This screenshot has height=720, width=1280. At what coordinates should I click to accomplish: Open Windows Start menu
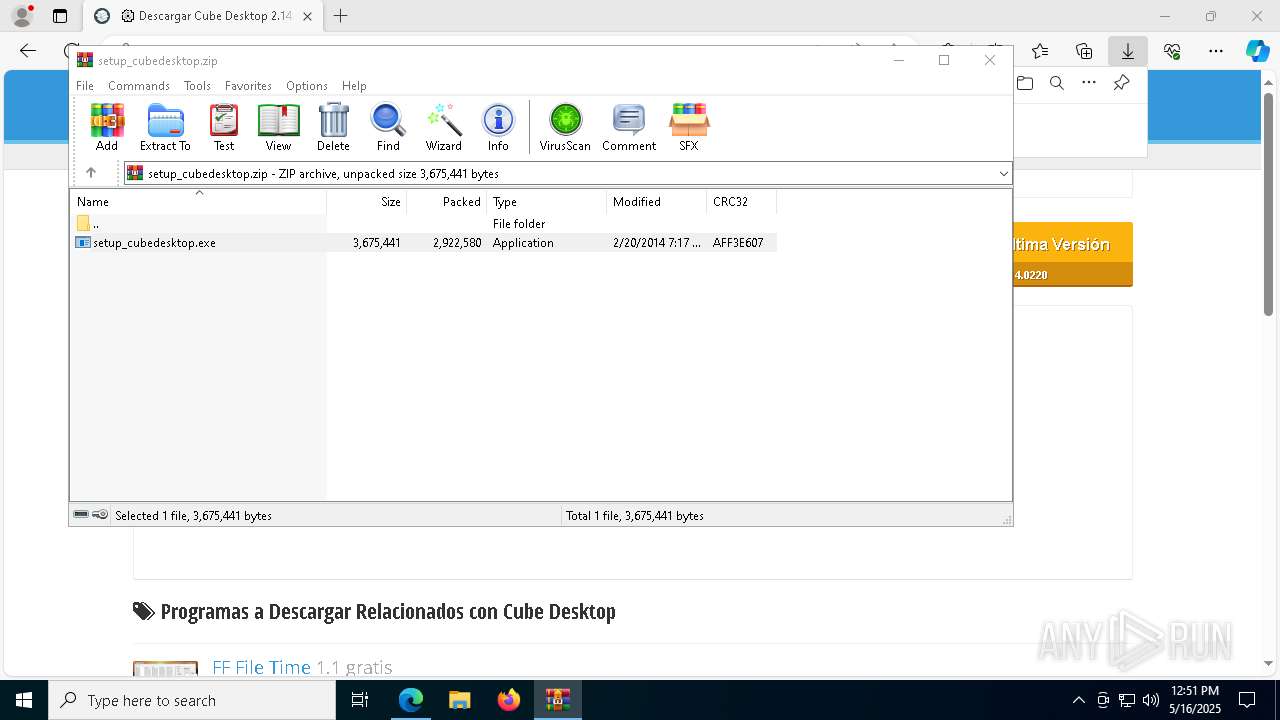pos(24,700)
